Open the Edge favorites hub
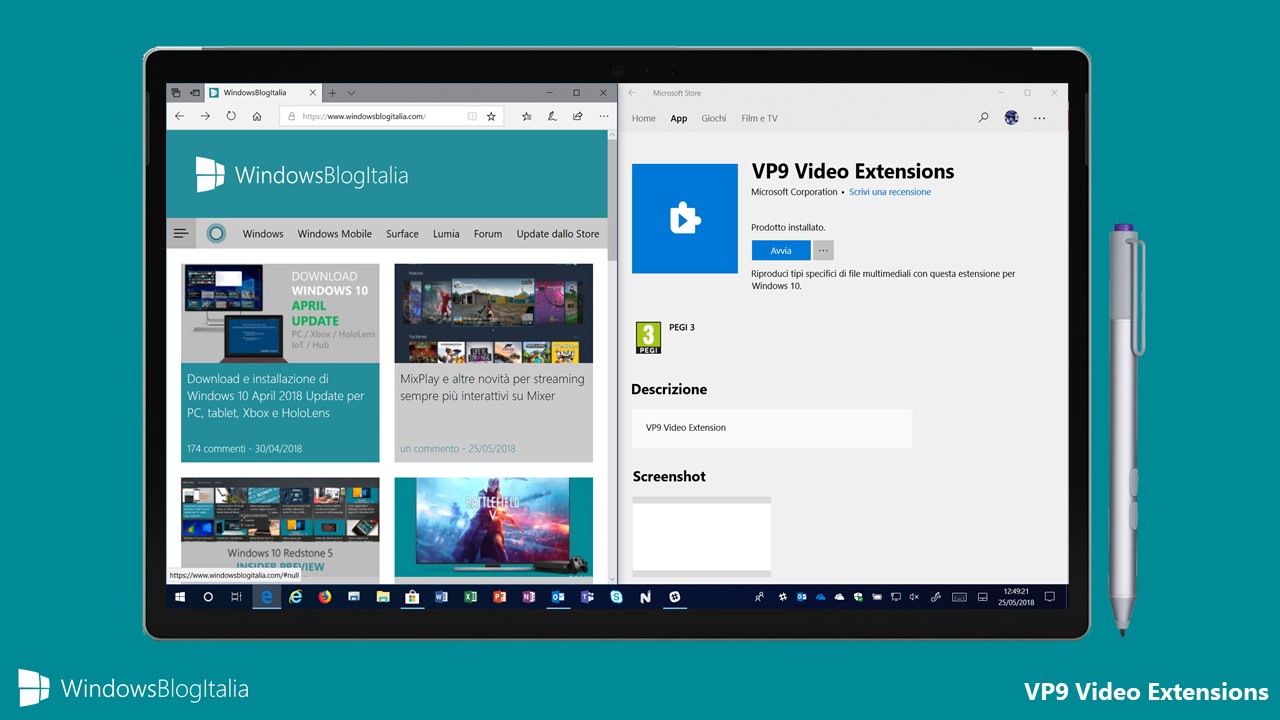 tap(527, 116)
